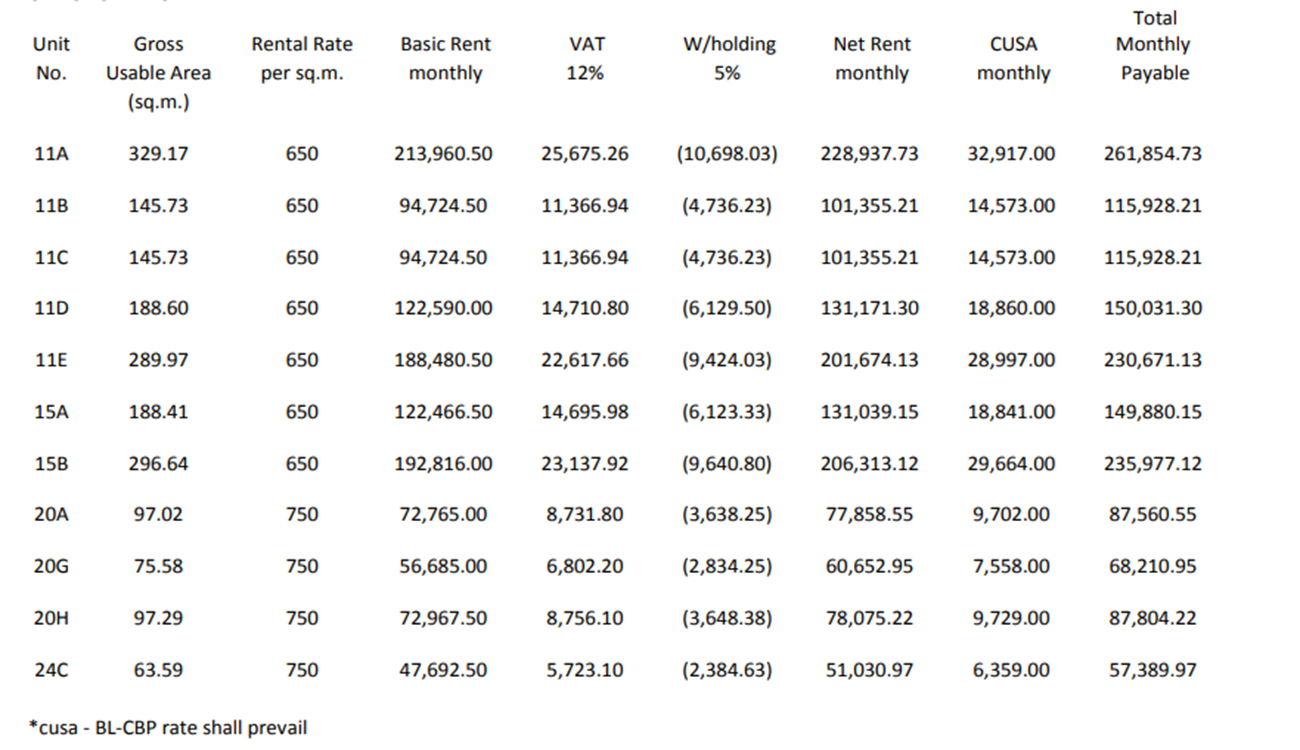The height and width of the screenshot is (750, 1300).
Task: Click unit number 20G in the table
Action: point(51,567)
